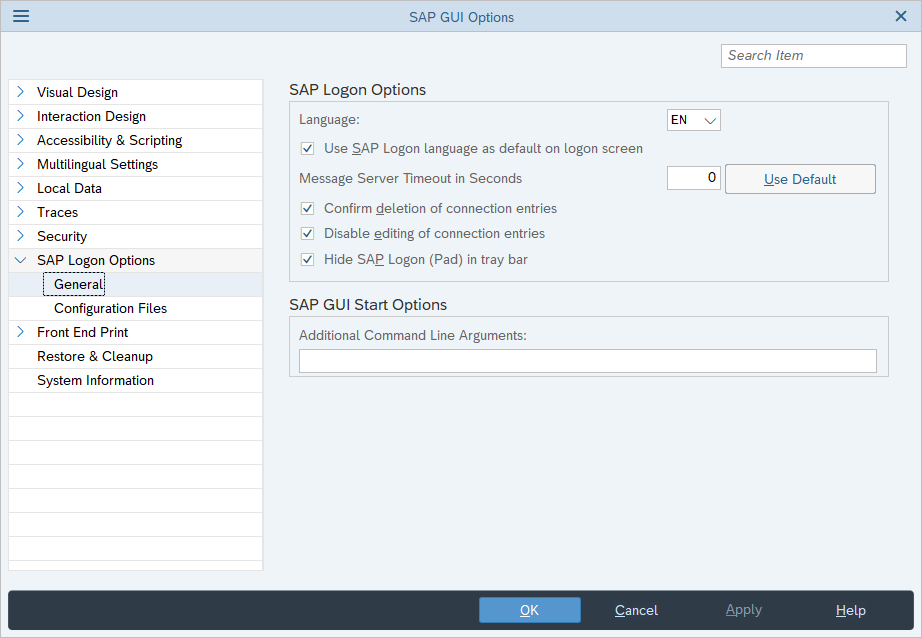
Task: Open Configuration Files tree item
Action: [111, 309]
